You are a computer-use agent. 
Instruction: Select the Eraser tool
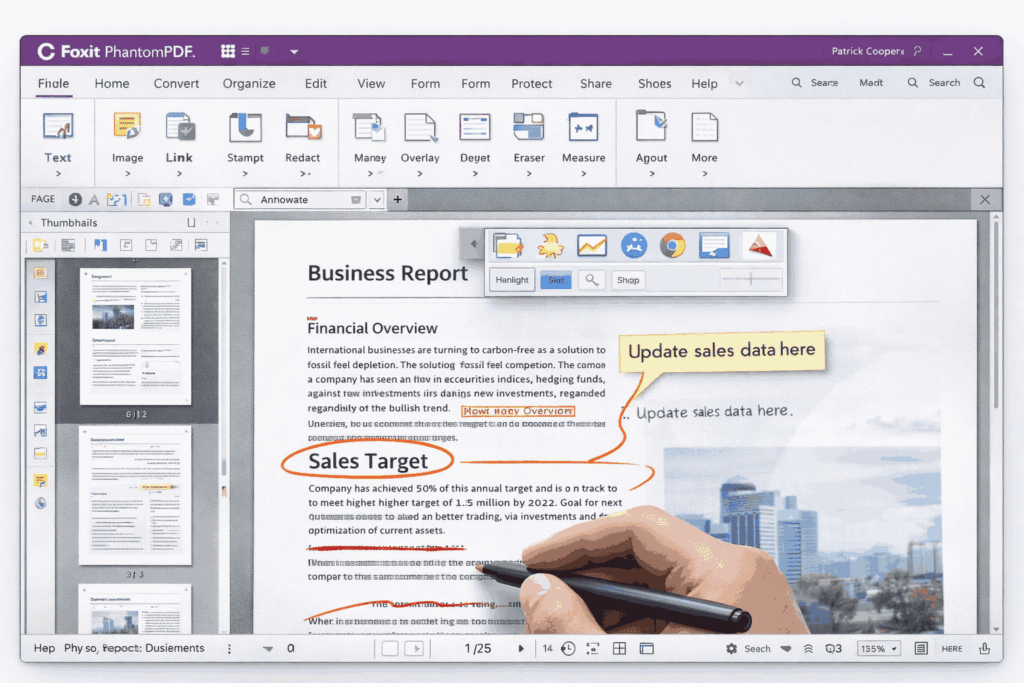pos(529,135)
